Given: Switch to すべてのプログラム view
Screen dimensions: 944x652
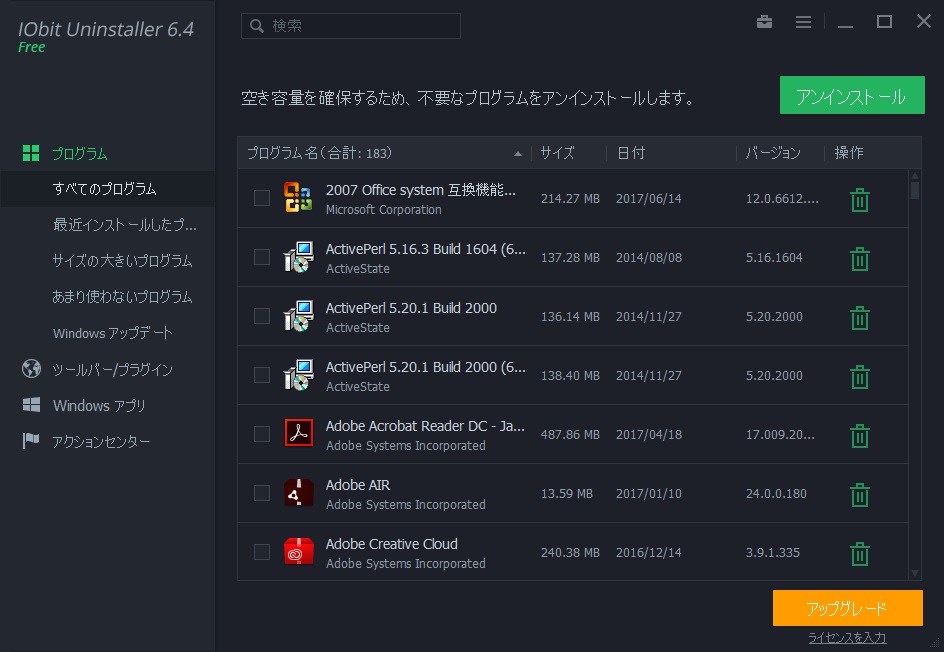Looking at the screenshot, I should [107, 188].
